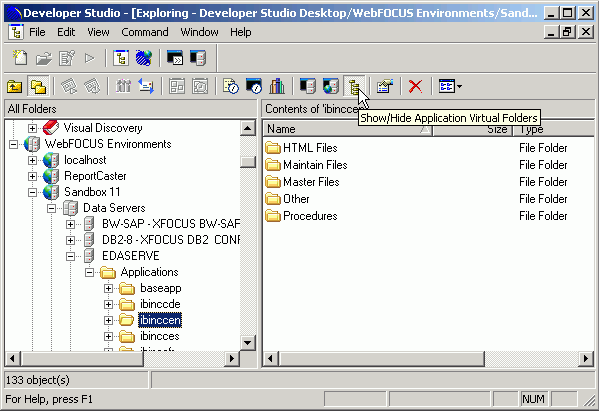Viewport: 599px width, 411px height.
Task: Click the New document toolbar icon
Action: click(19, 58)
